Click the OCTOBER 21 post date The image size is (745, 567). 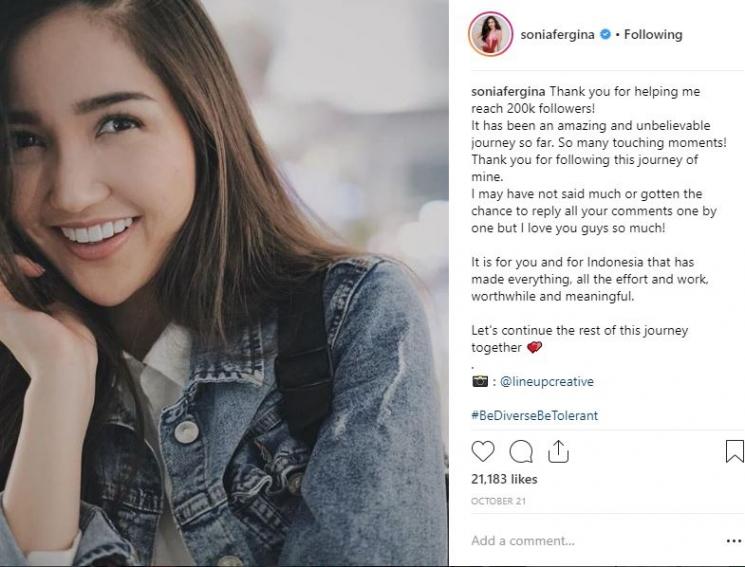pos(498,500)
